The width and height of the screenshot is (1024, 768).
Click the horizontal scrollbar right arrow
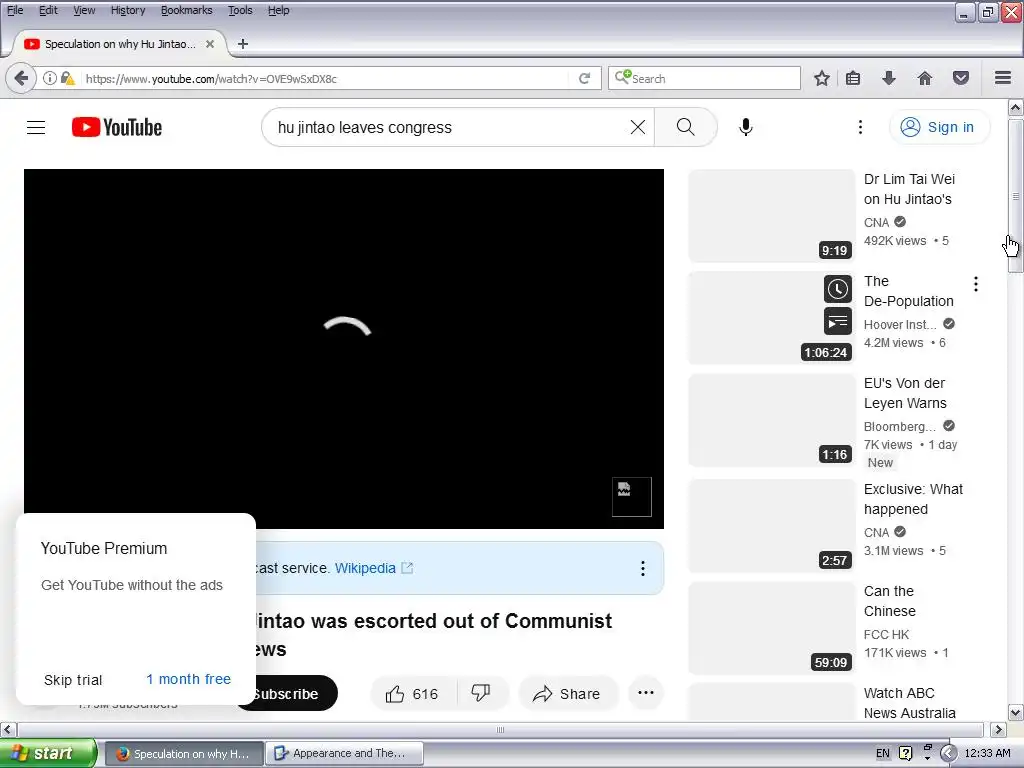coord(999,729)
